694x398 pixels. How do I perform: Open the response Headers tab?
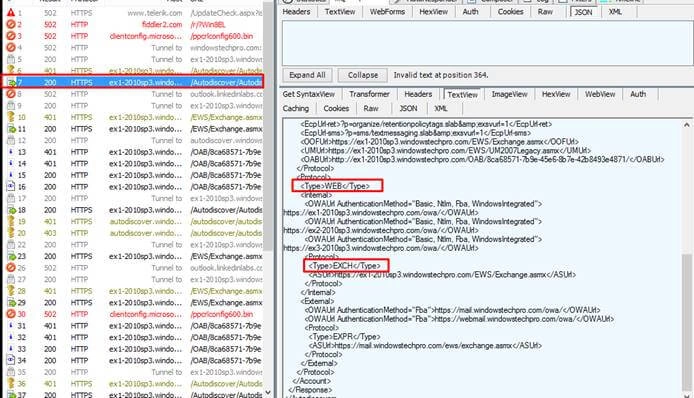[x=418, y=94]
